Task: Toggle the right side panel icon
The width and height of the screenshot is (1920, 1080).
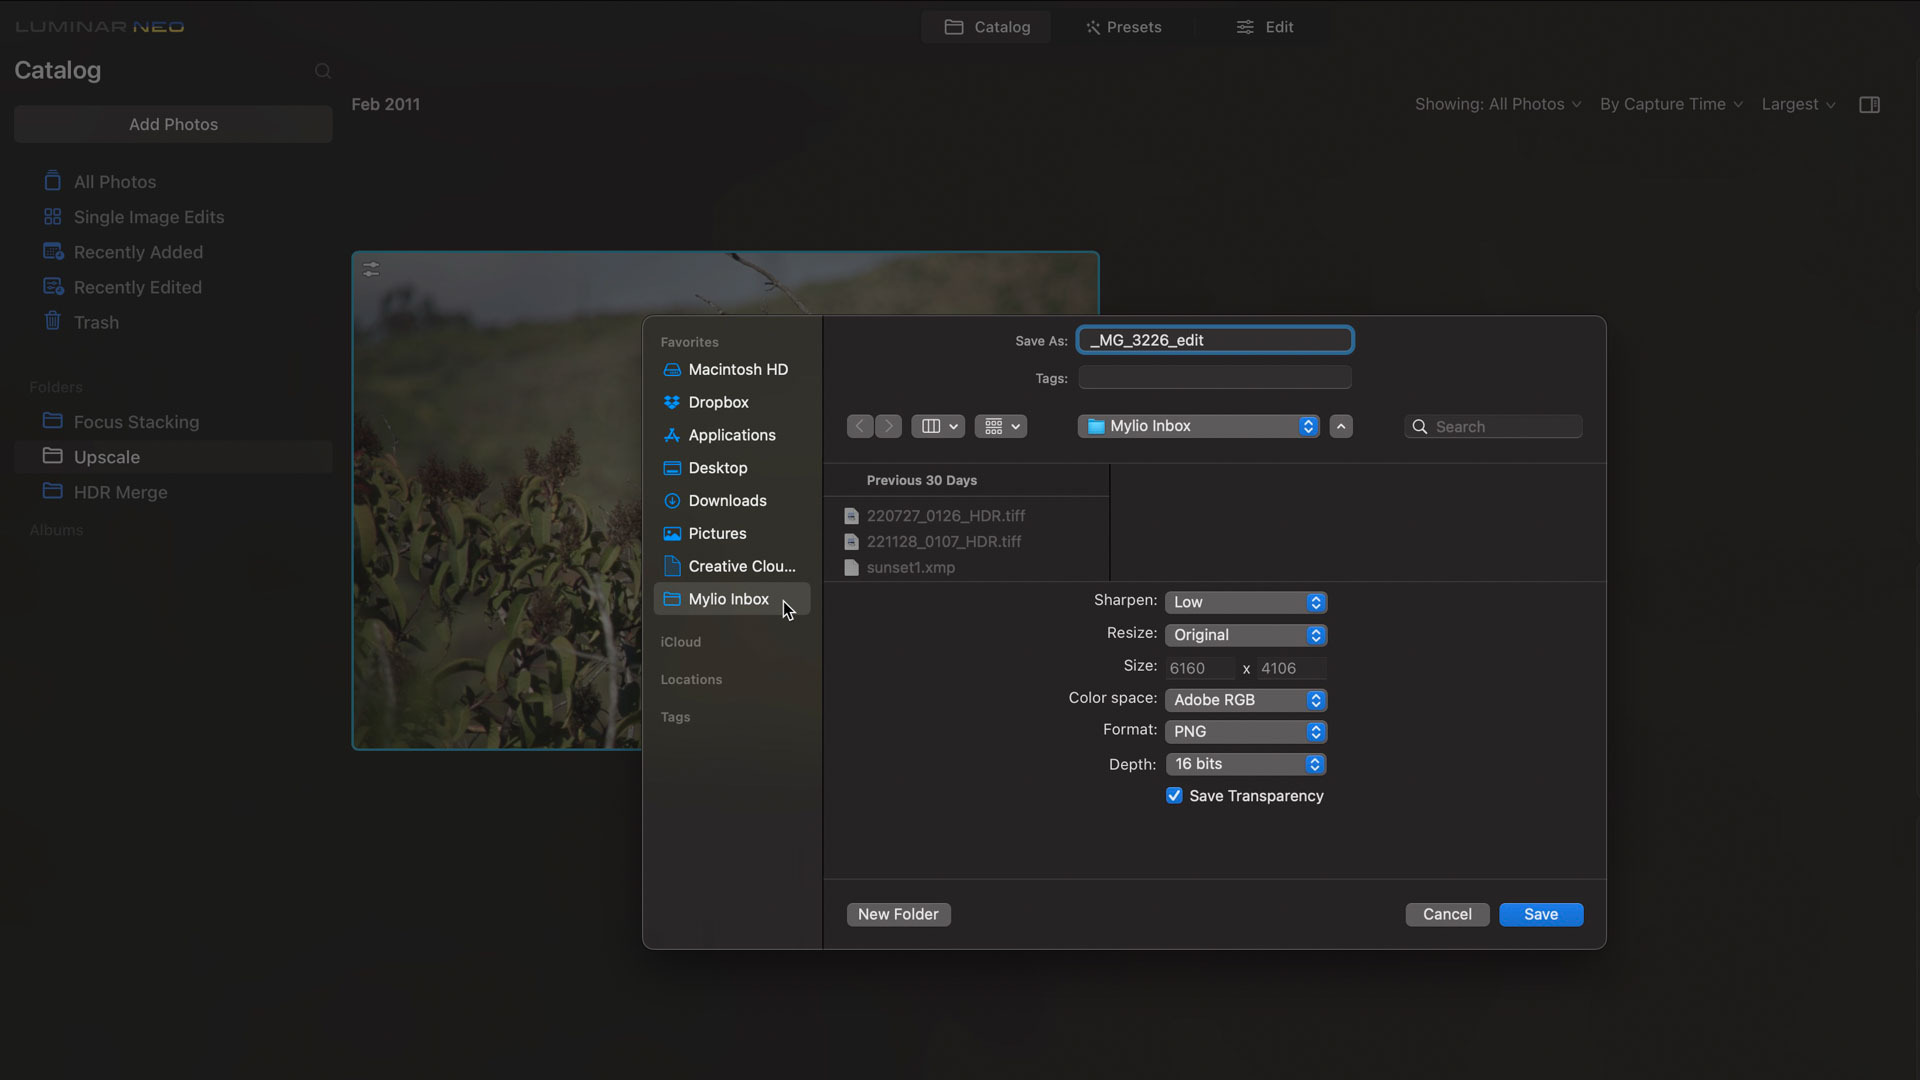Action: pyautogui.click(x=1869, y=105)
